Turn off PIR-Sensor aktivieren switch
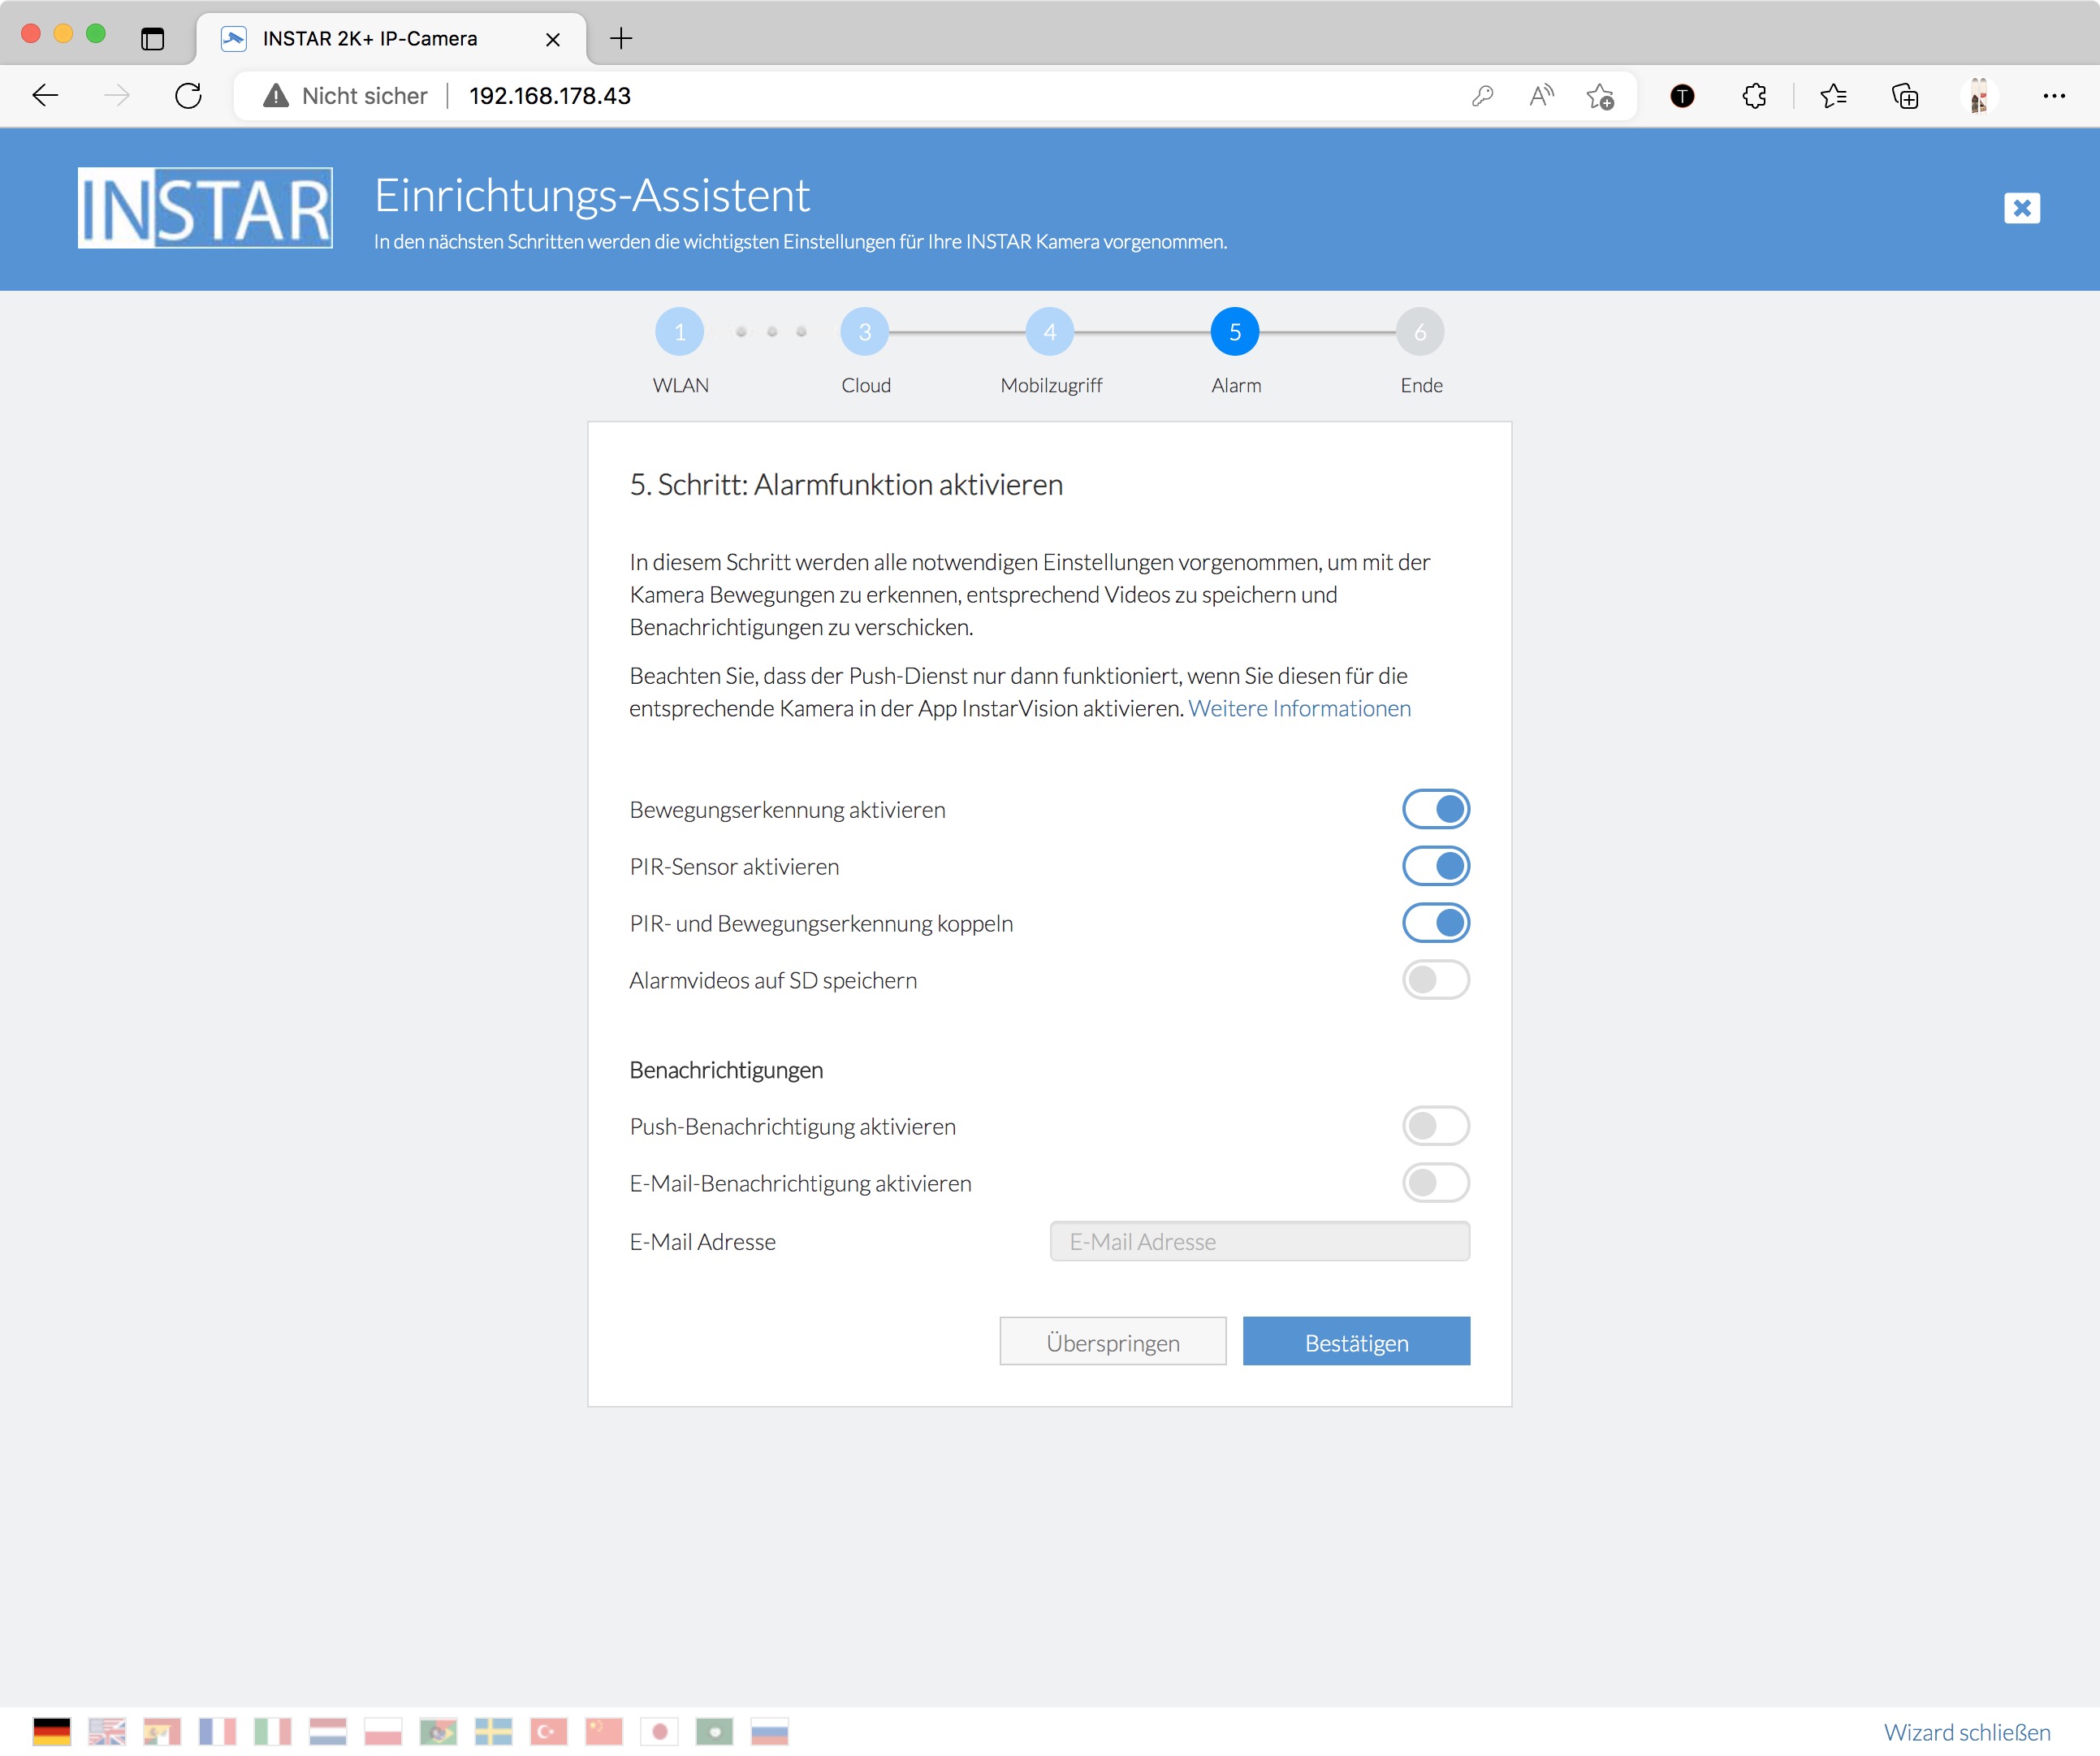 click(x=1435, y=866)
